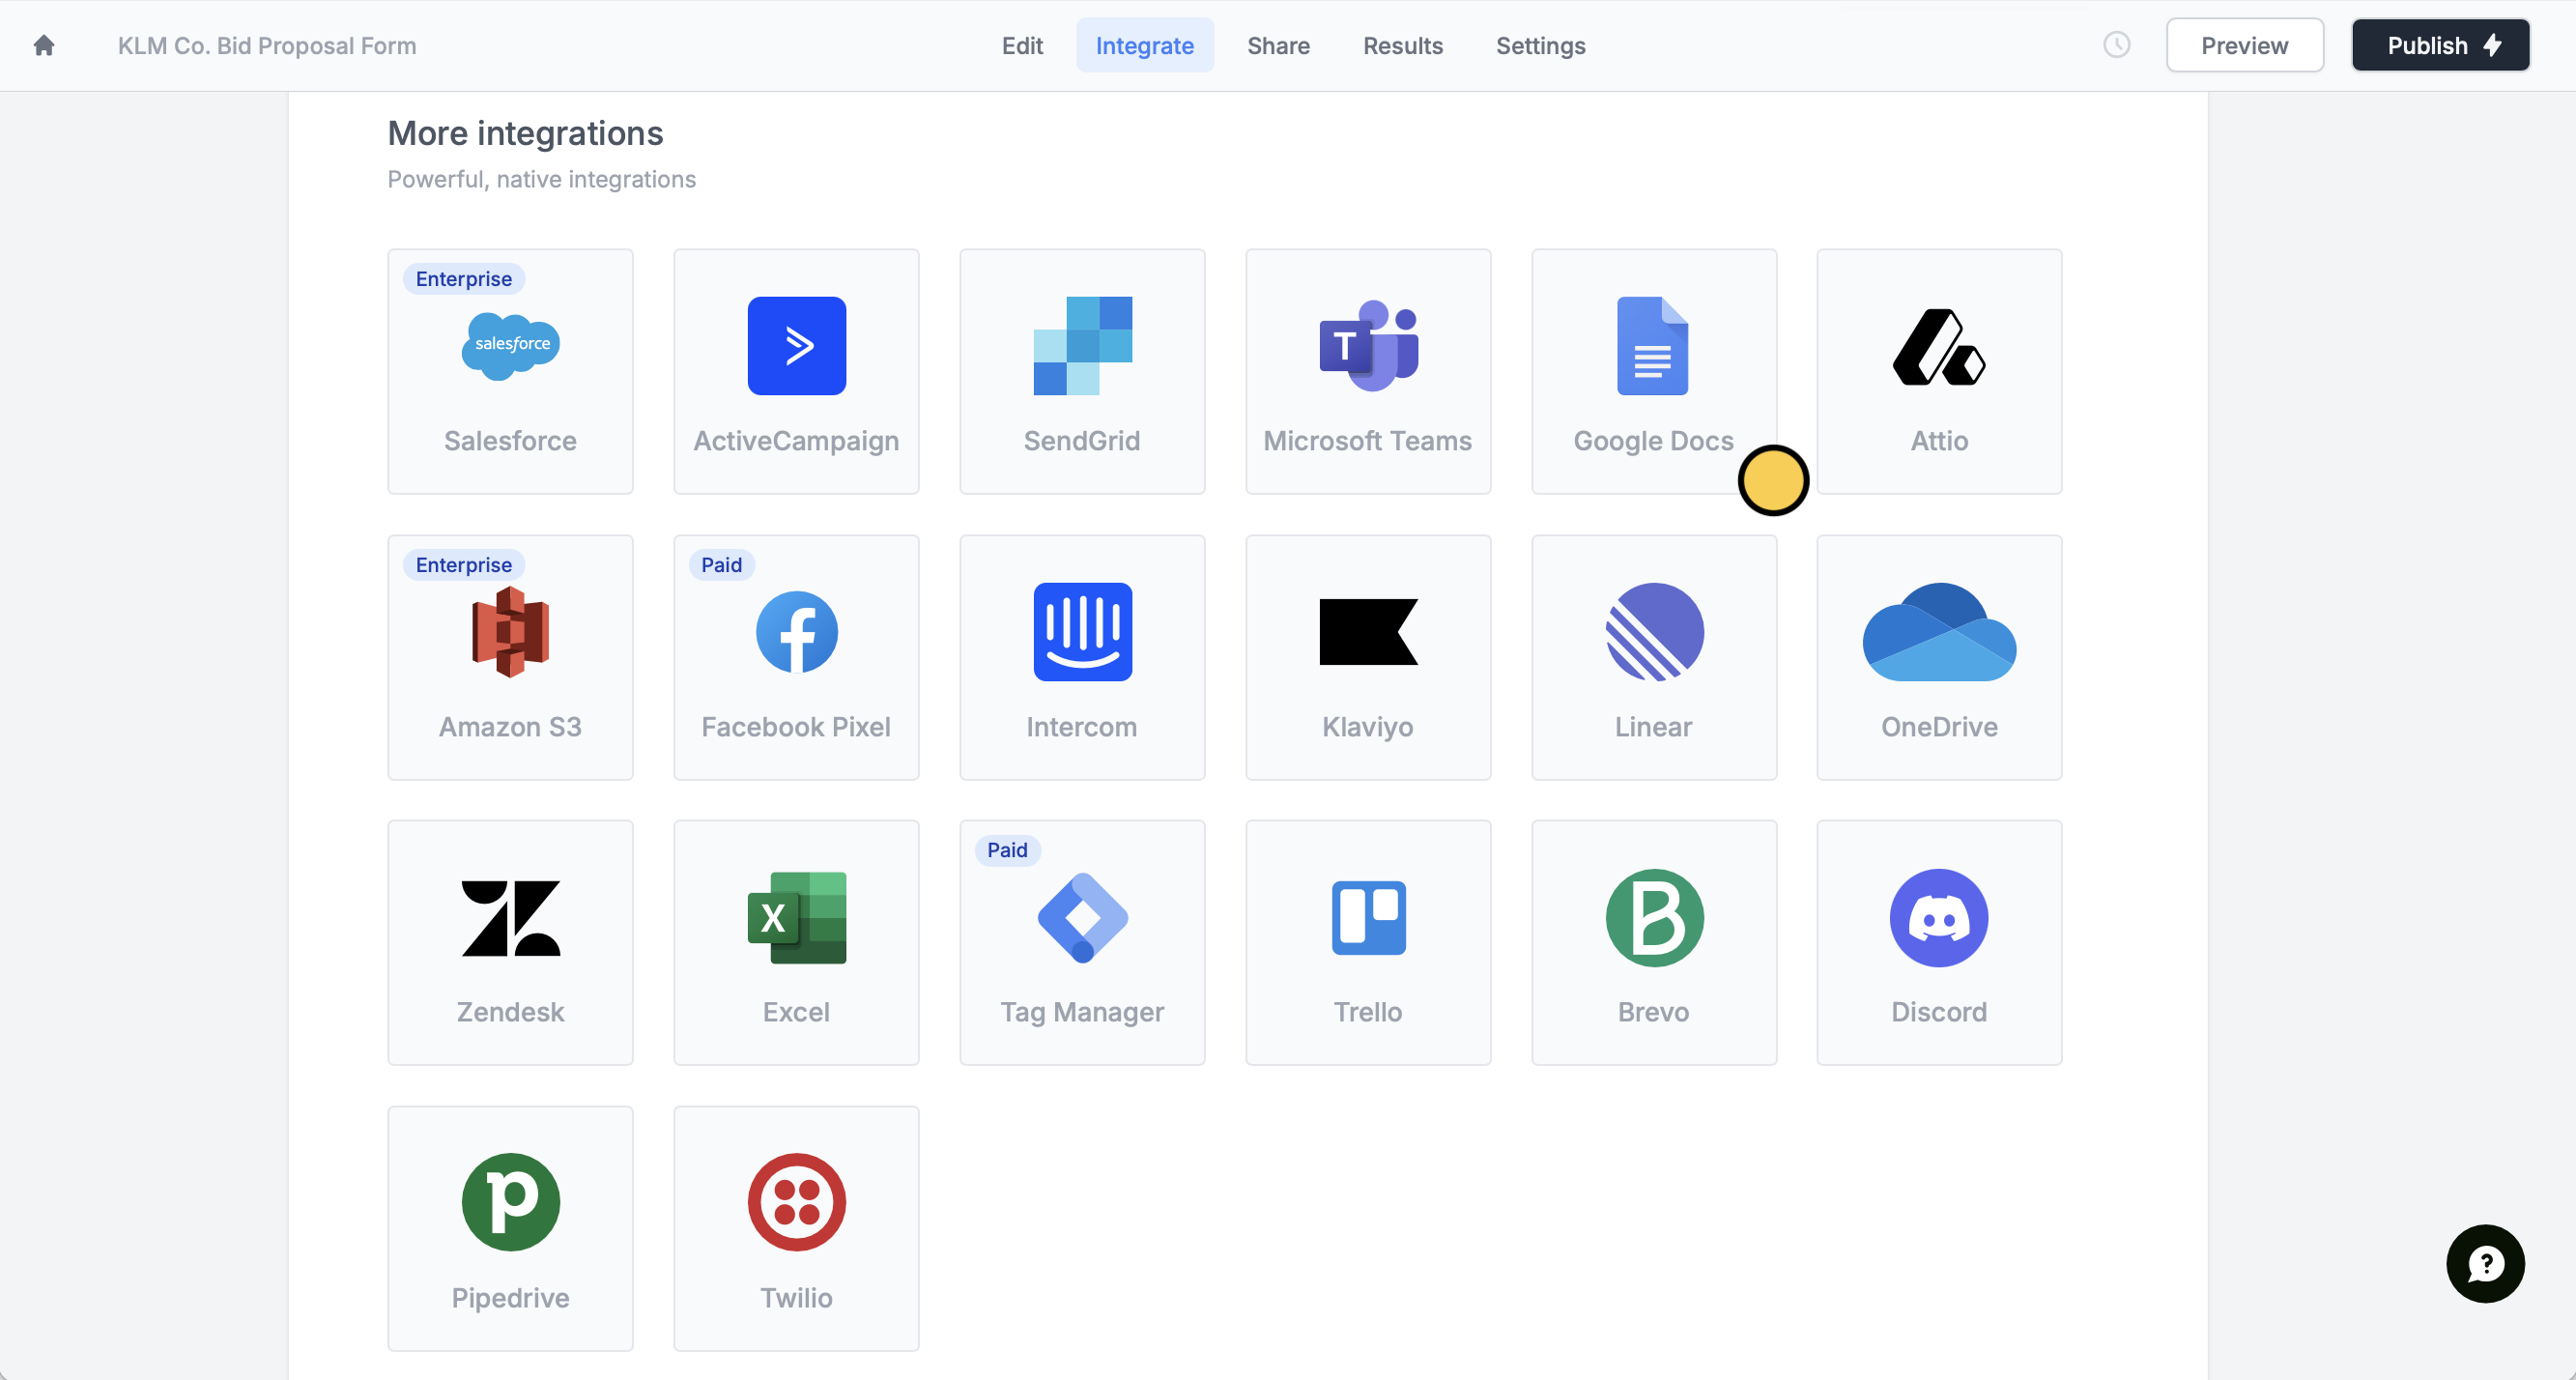Publish the form
Screen dimensions: 2576x1380
[2440, 45]
